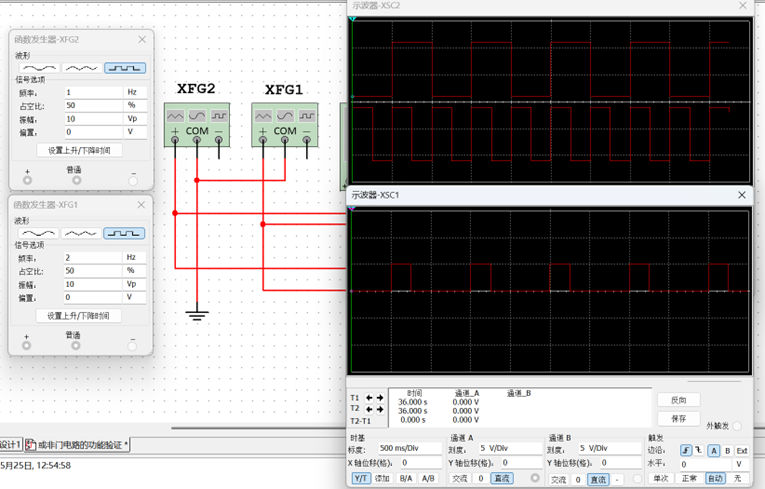Click the plus terminal in XFG1 panel
This screenshot has width=765, height=489.
pos(26,346)
